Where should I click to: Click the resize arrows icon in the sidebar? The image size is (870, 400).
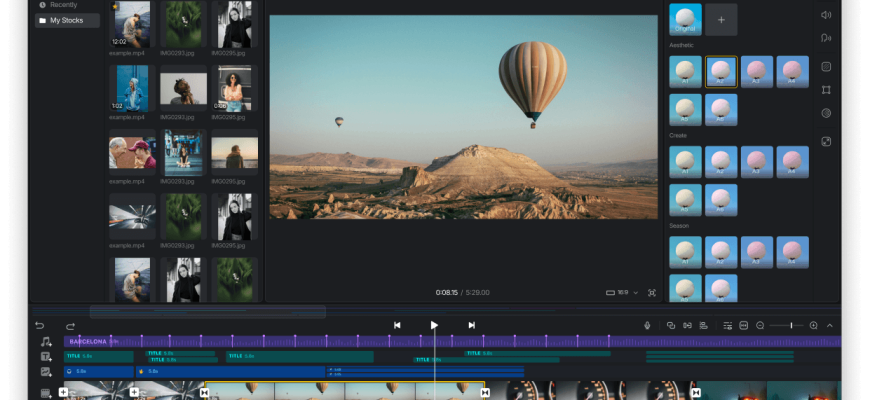(x=826, y=142)
